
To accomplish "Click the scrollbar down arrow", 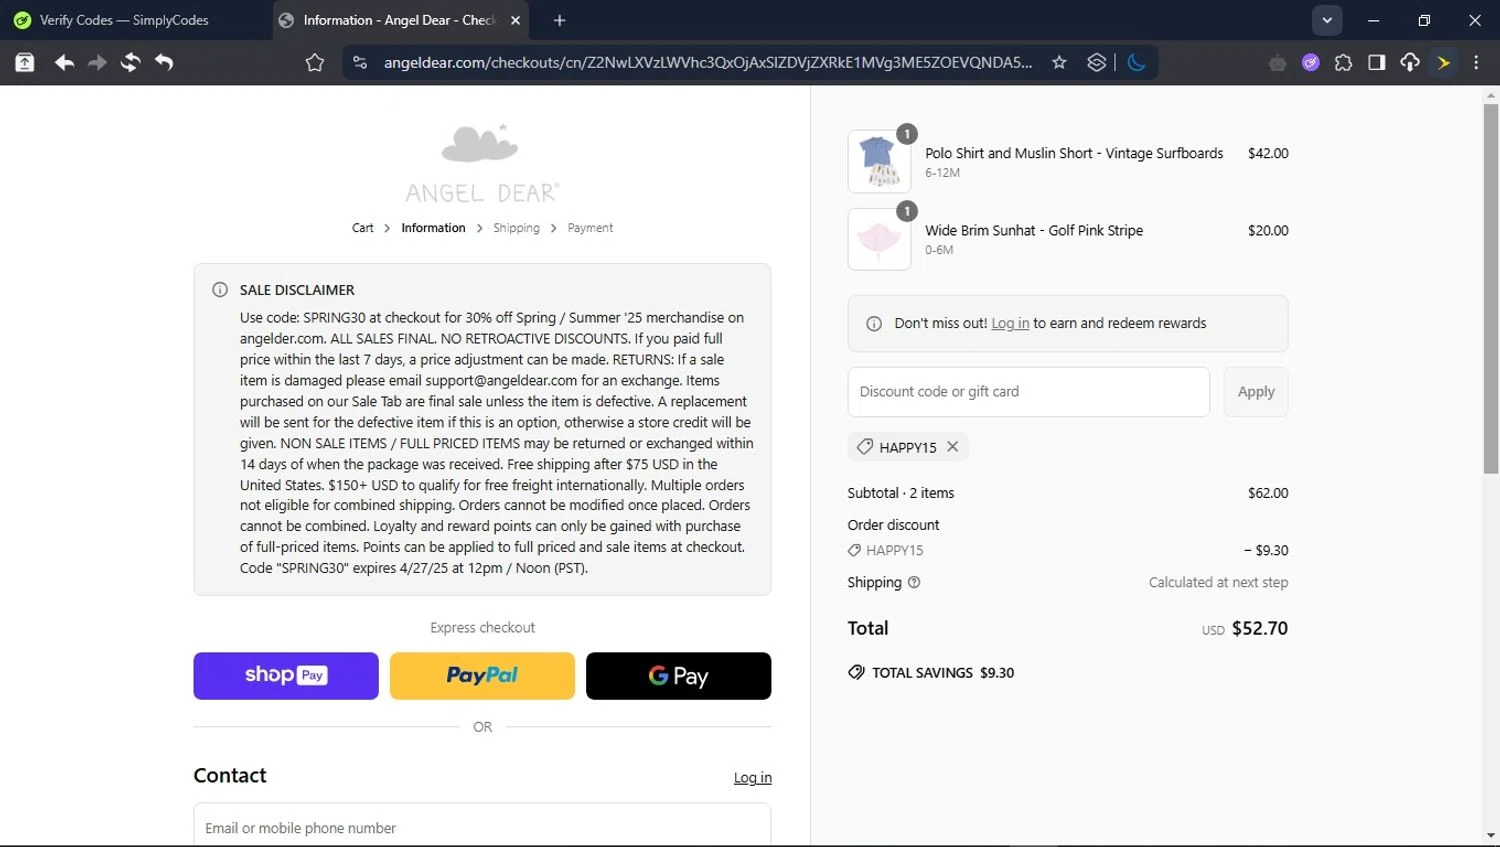I will [x=1491, y=836].
